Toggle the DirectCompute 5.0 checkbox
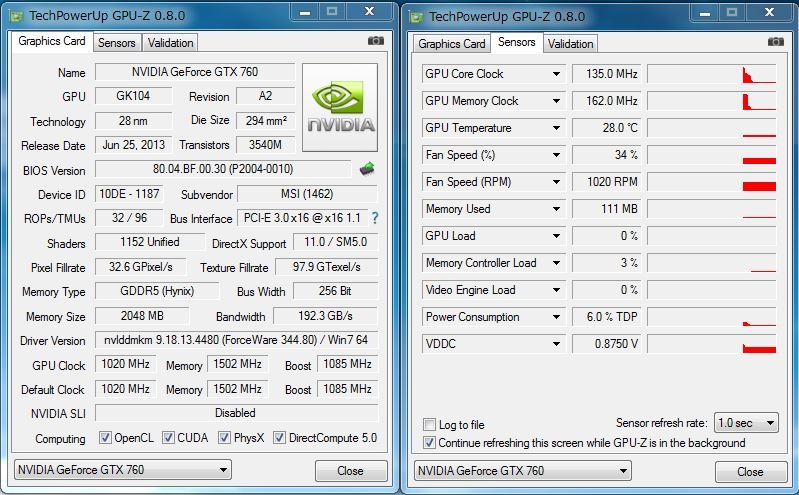The height and width of the screenshot is (495, 799). tap(279, 437)
